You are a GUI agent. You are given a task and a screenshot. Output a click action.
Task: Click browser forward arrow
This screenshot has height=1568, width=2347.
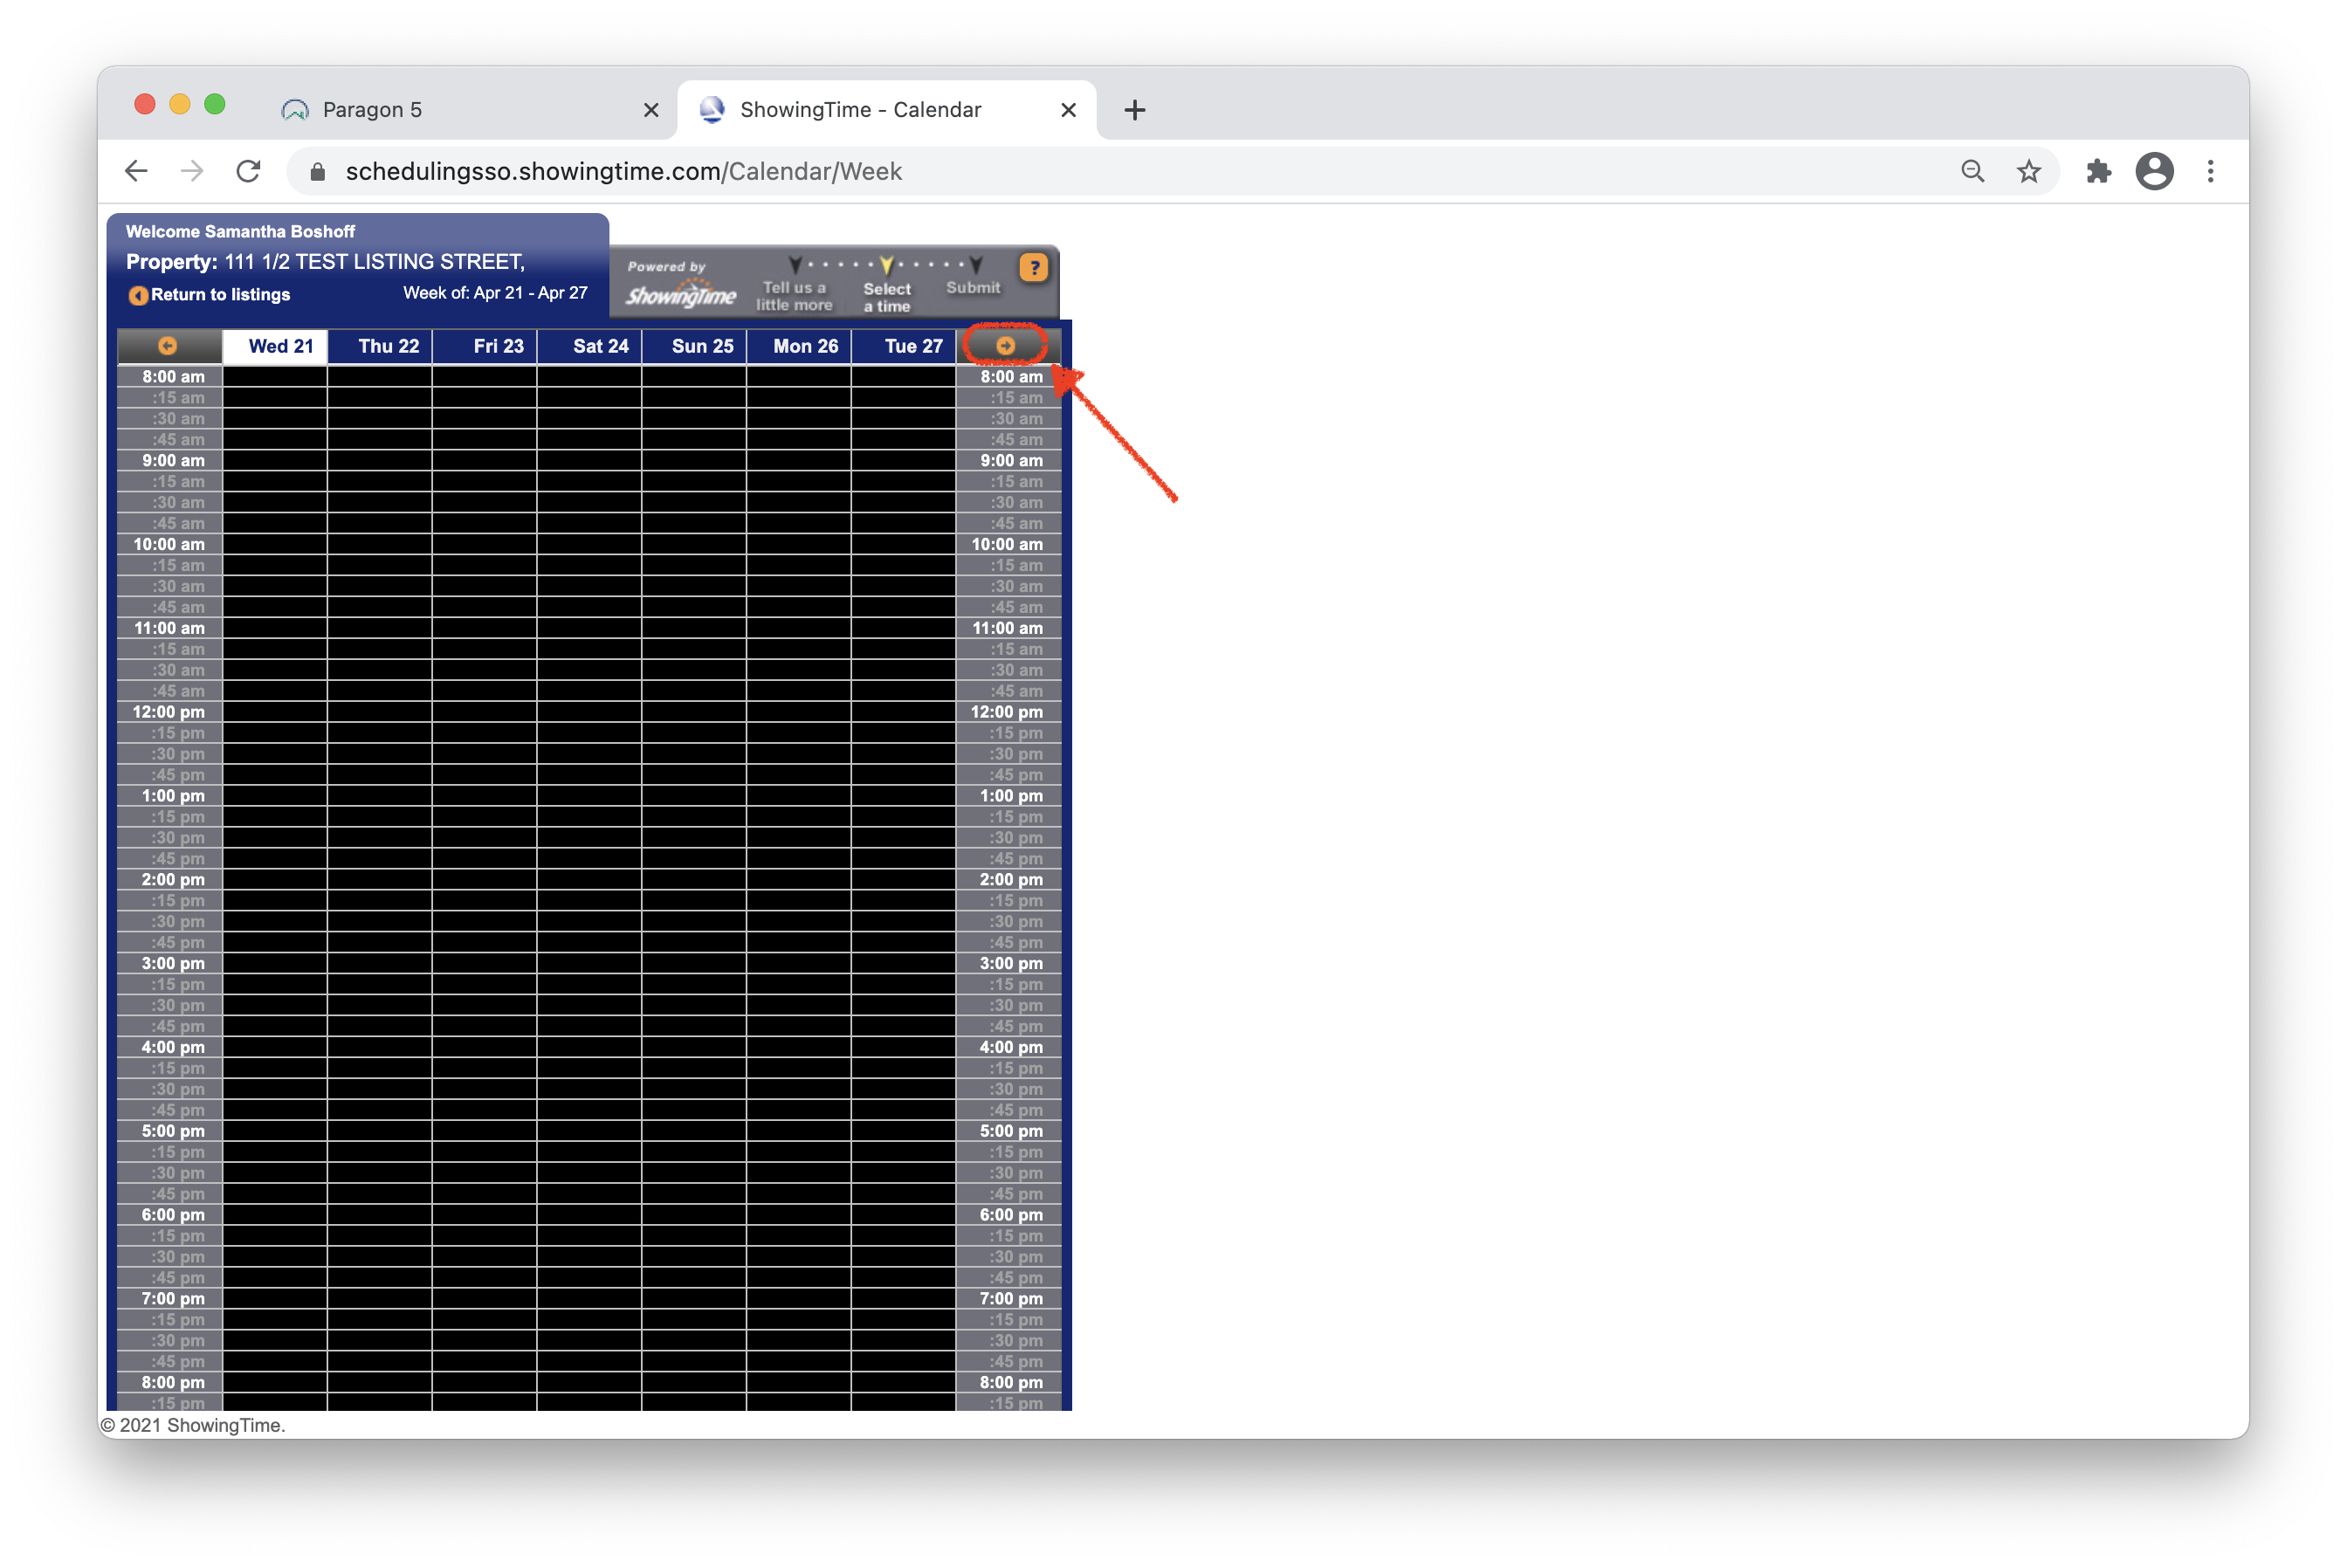tap(192, 171)
